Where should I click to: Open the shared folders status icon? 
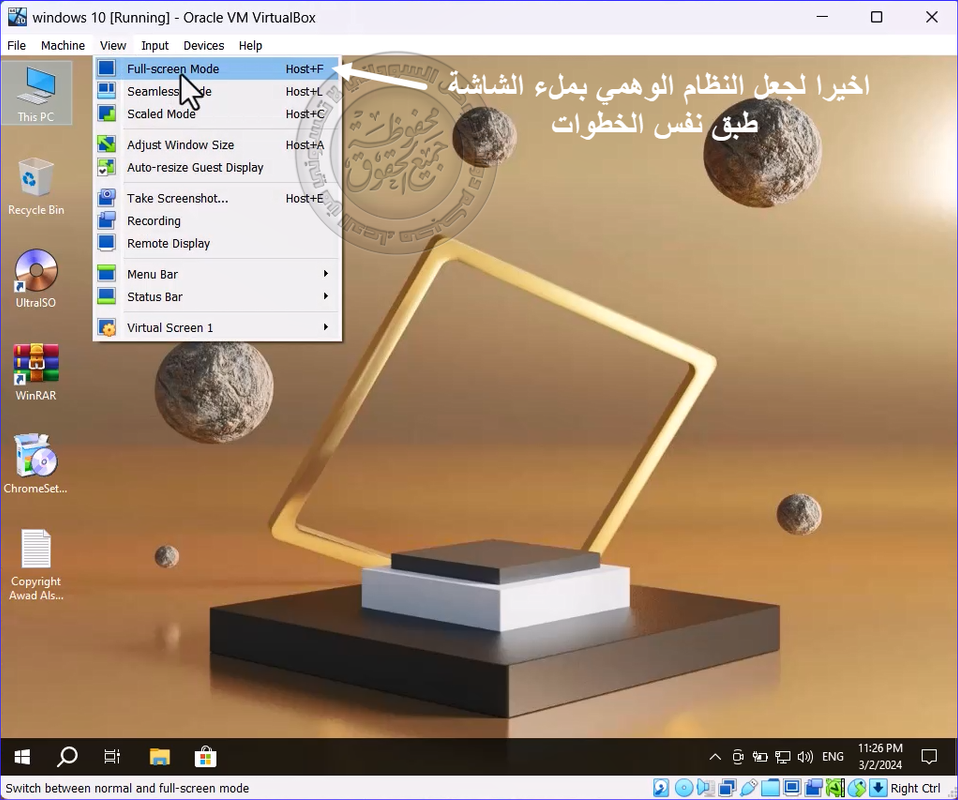point(772,788)
